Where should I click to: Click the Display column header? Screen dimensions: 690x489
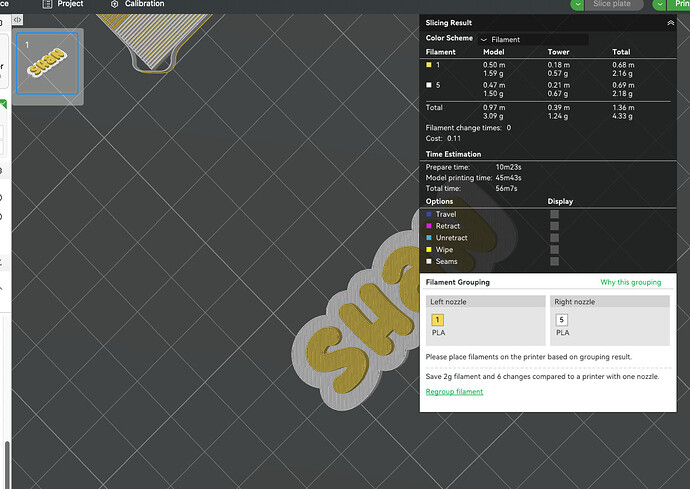pos(560,202)
